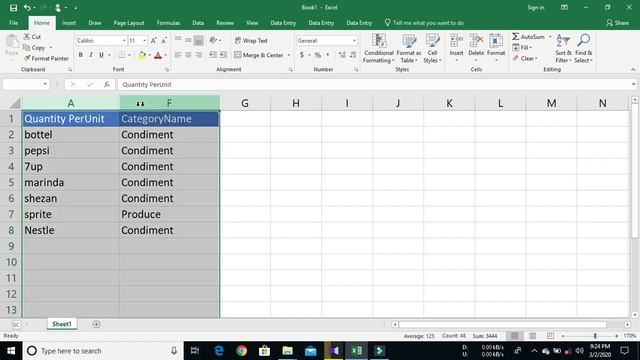Open the Font name dropdown Calibri
This screenshot has width=640, height=360.
[124, 40]
